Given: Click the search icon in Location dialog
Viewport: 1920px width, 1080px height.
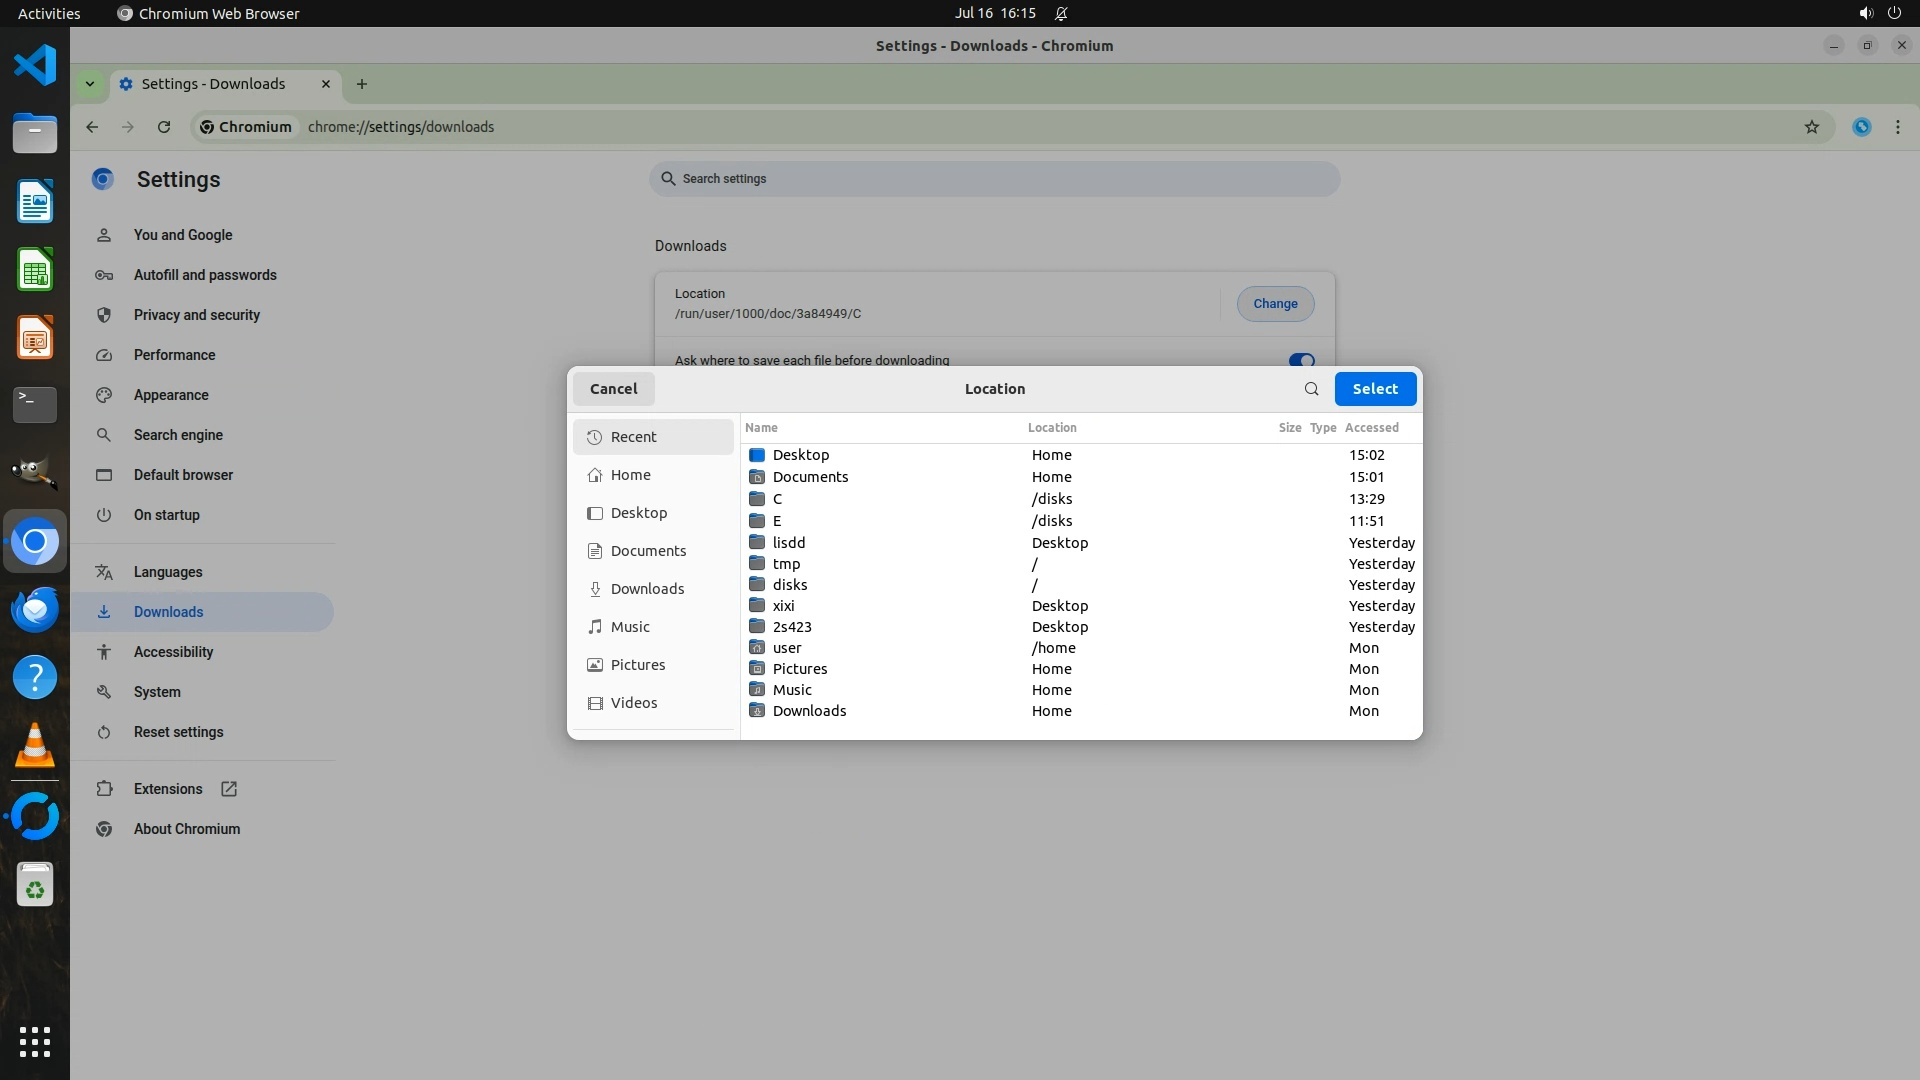Looking at the screenshot, I should click(x=1311, y=389).
